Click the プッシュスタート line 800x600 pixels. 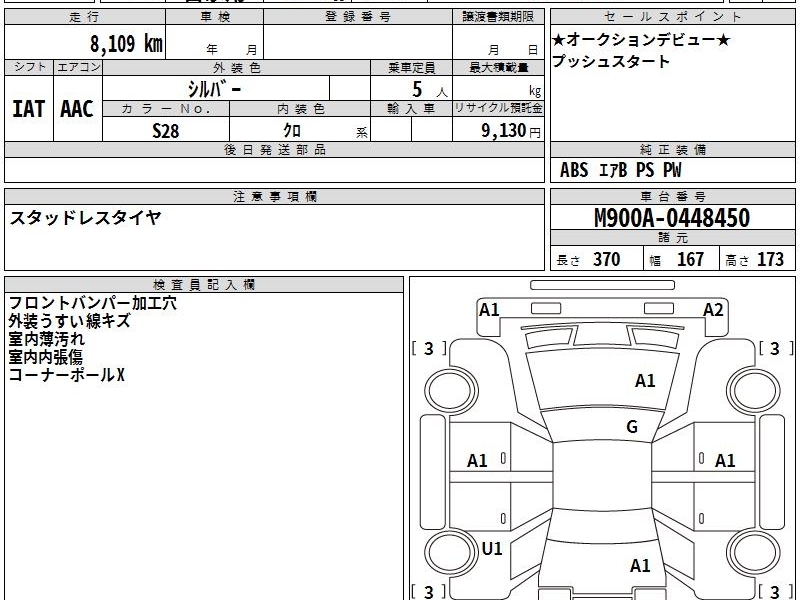click(x=611, y=61)
